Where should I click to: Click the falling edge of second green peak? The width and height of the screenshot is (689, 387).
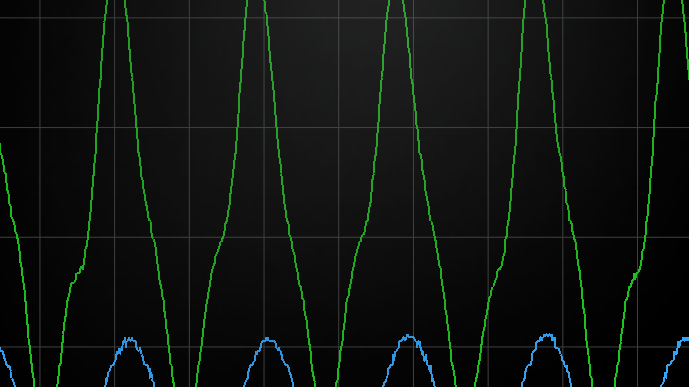pyautogui.click(x=290, y=193)
